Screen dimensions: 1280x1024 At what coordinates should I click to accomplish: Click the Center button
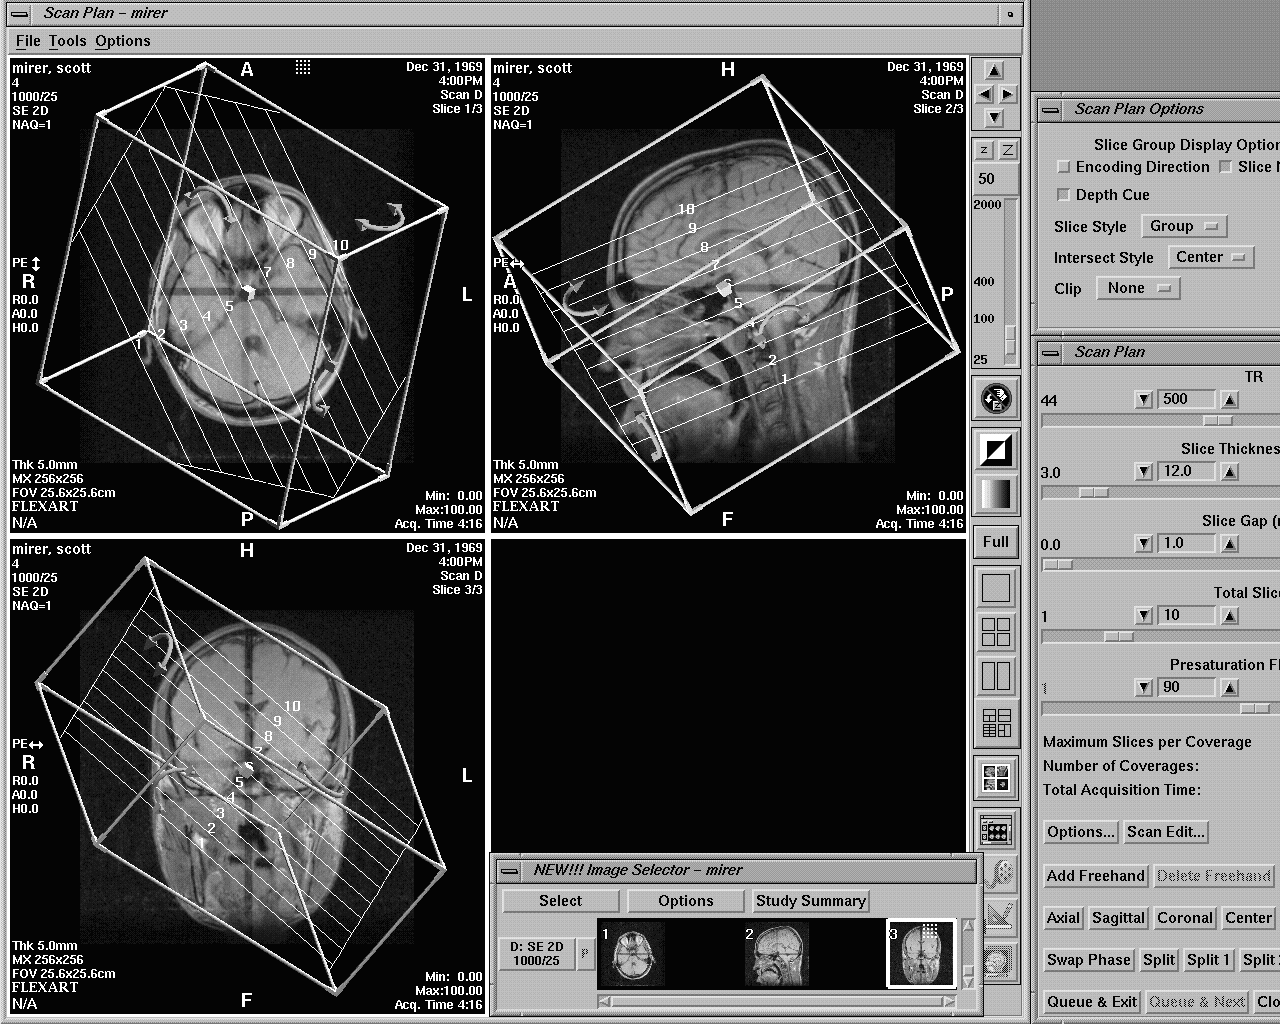(x=1249, y=918)
